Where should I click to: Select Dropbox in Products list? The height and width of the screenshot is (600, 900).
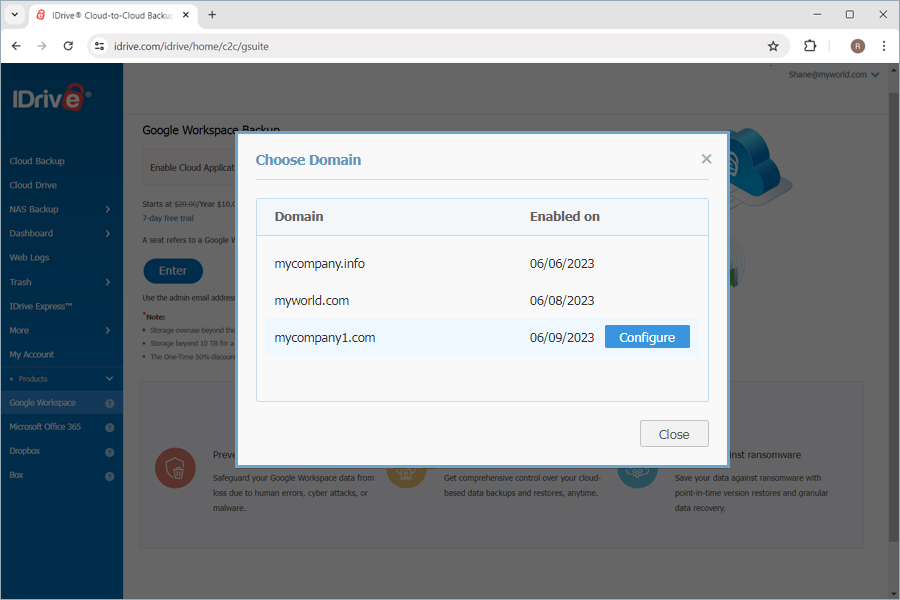coord(25,451)
